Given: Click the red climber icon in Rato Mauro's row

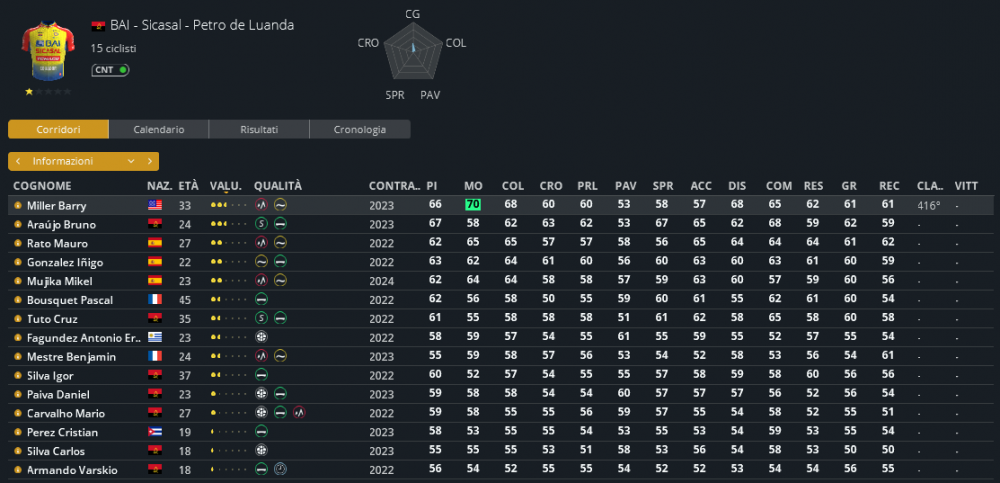Looking at the screenshot, I should click(261, 243).
